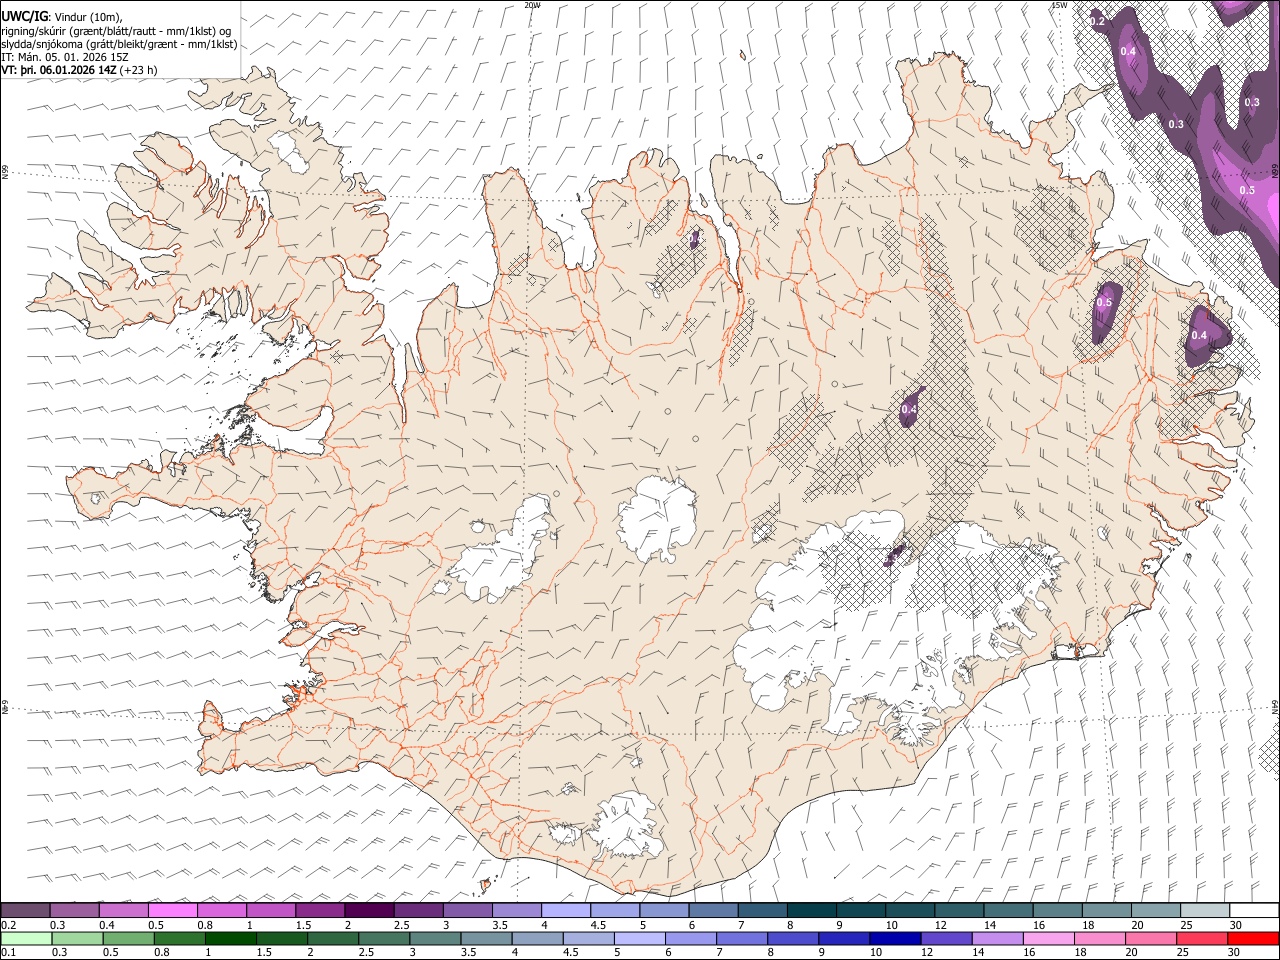Pick the dark teal 8 swatch in top legend
This screenshot has height=960, width=1280.
tap(810, 910)
